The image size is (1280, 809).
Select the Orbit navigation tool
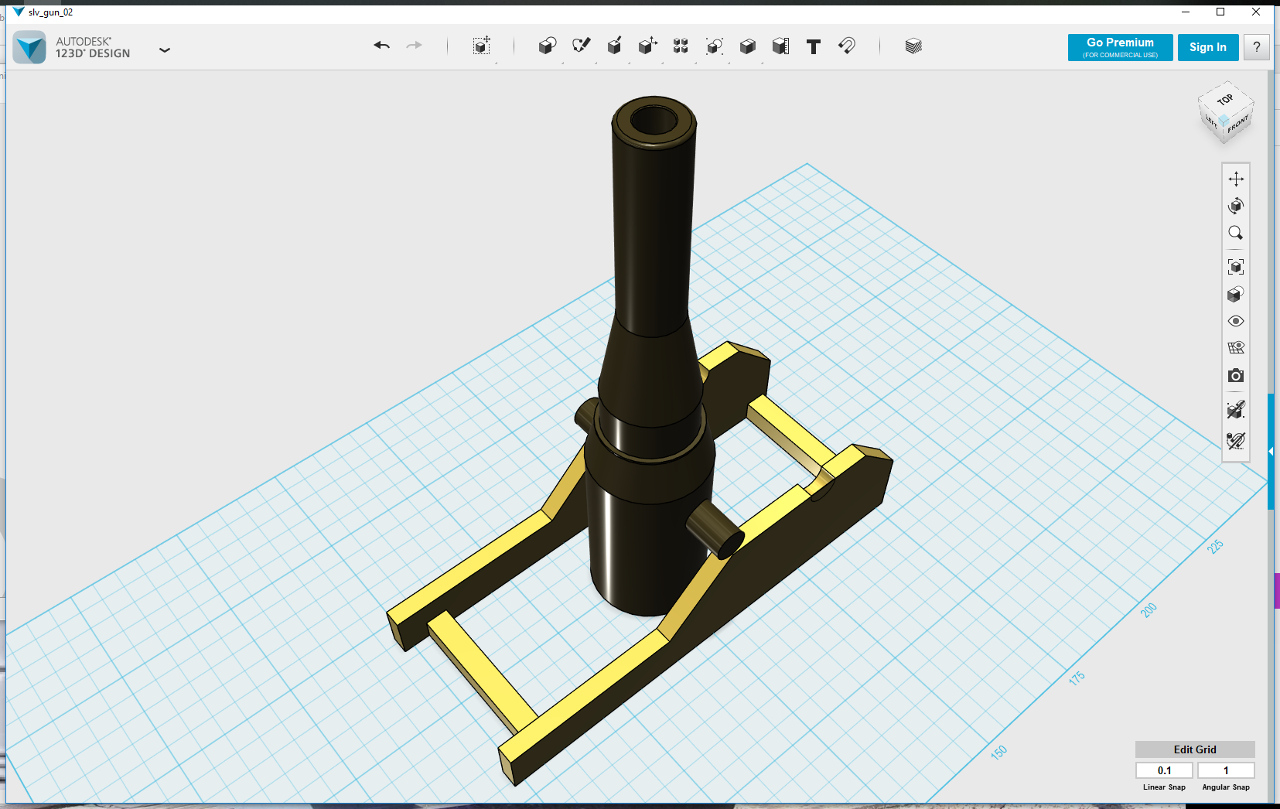pos(1236,206)
